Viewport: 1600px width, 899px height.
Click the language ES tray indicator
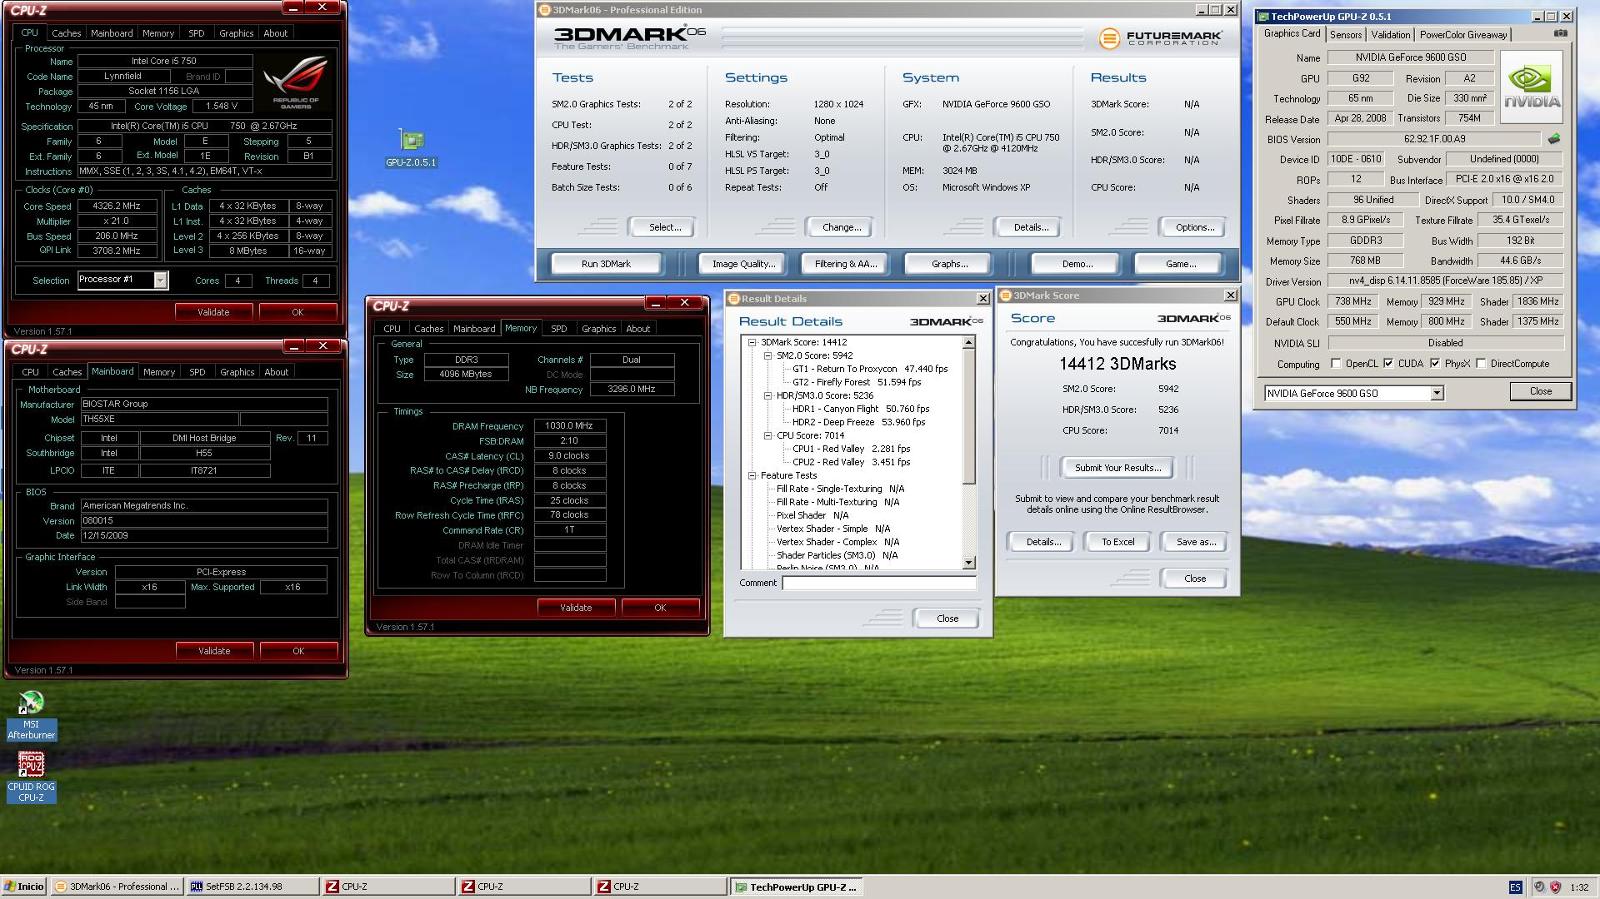click(1515, 887)
